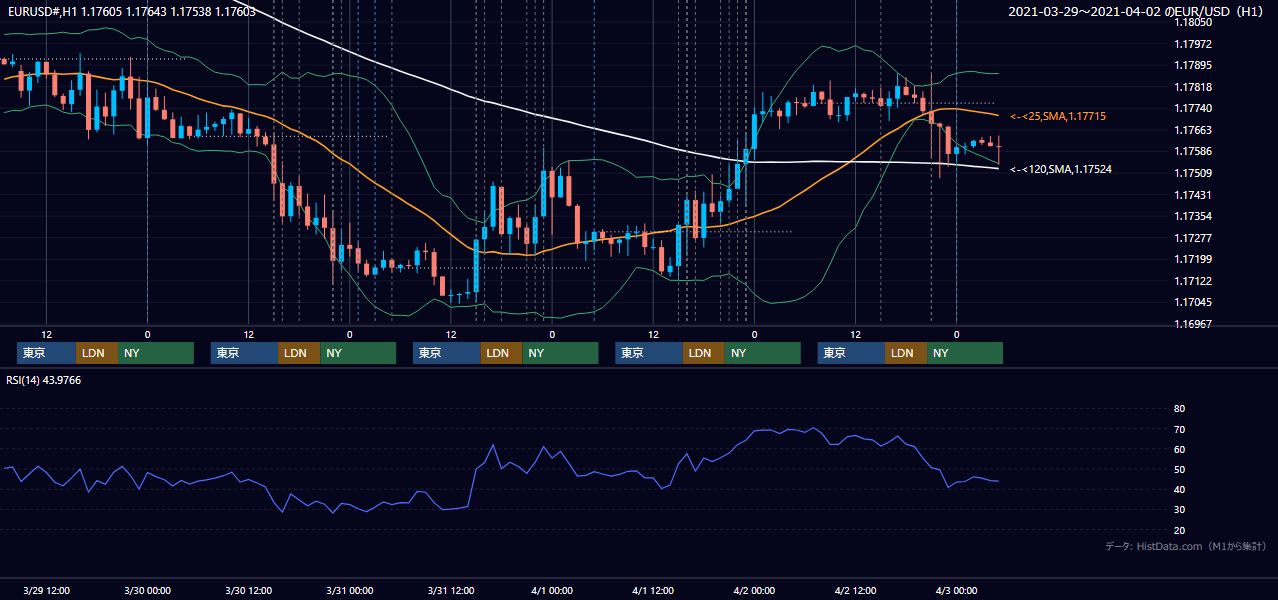Click the 1.17663 price axis label
Image resolution: width=1278 pixels, height=600 pixels.
[1192, 130]
